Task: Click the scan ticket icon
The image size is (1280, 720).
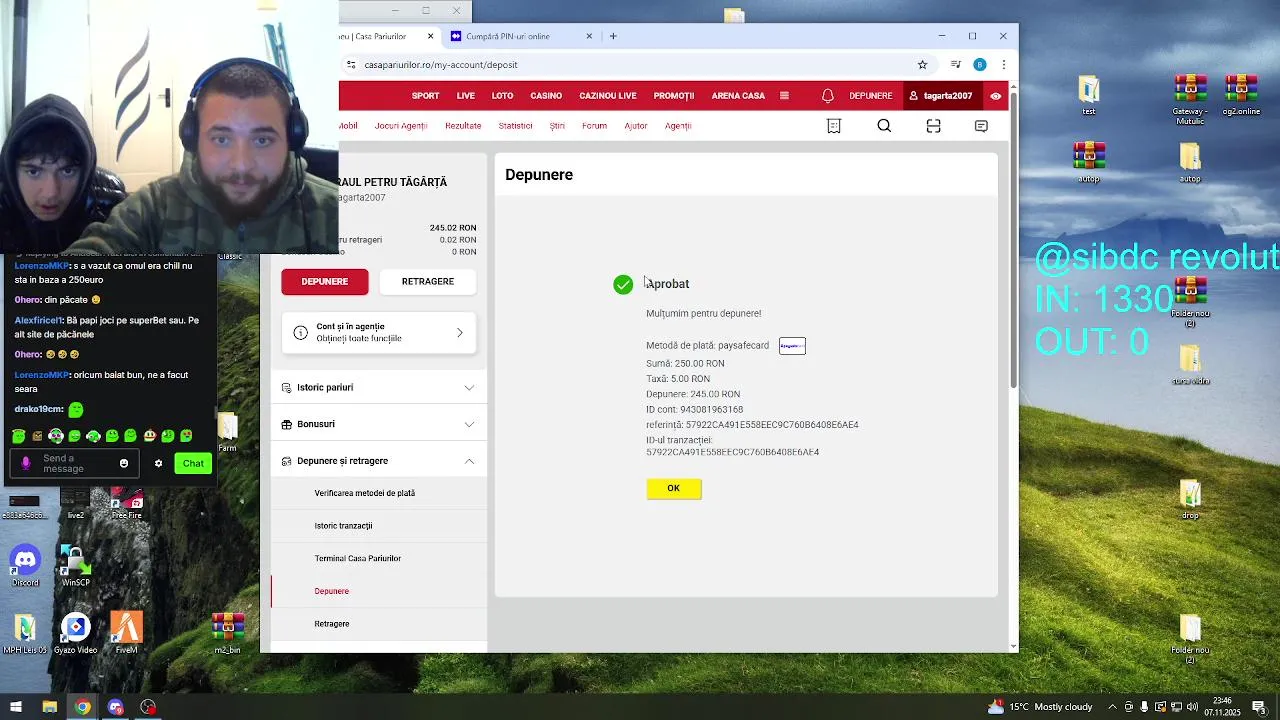Action: 933,126
